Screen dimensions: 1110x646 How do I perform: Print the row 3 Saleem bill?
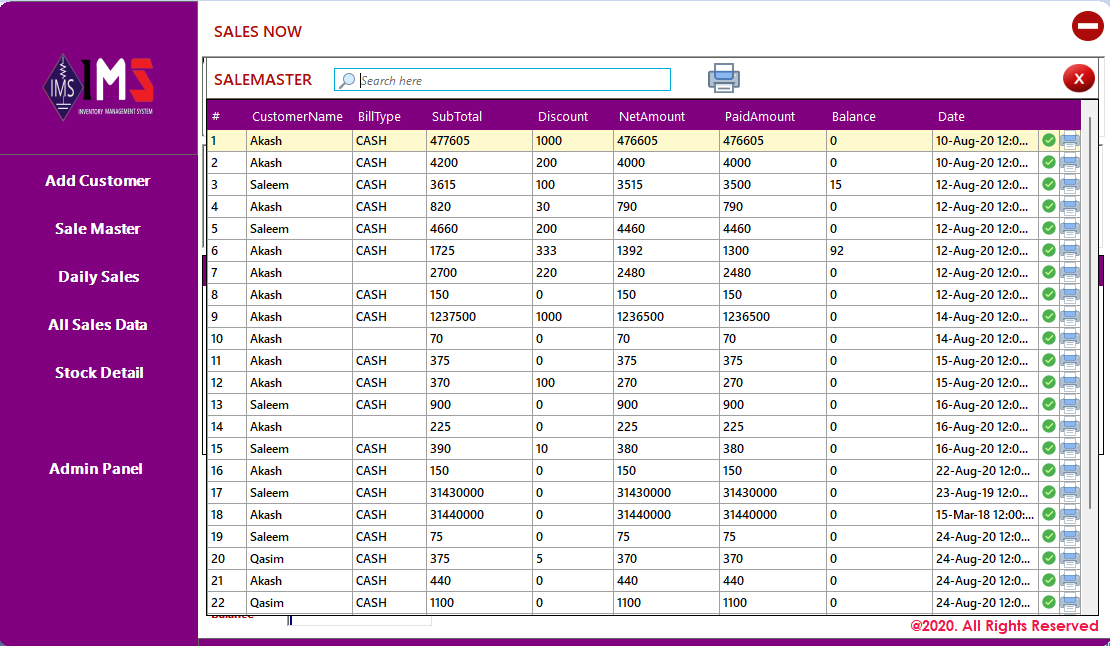pos(1069,185)
